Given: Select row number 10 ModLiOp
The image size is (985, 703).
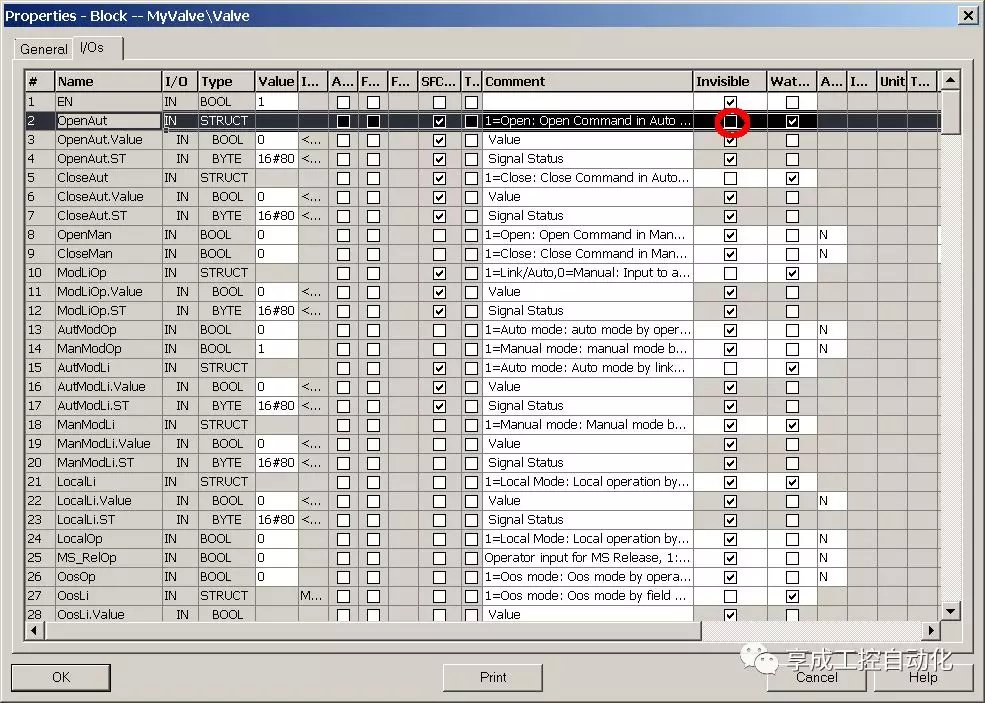Looking at the screenshot, I should 39,273.
